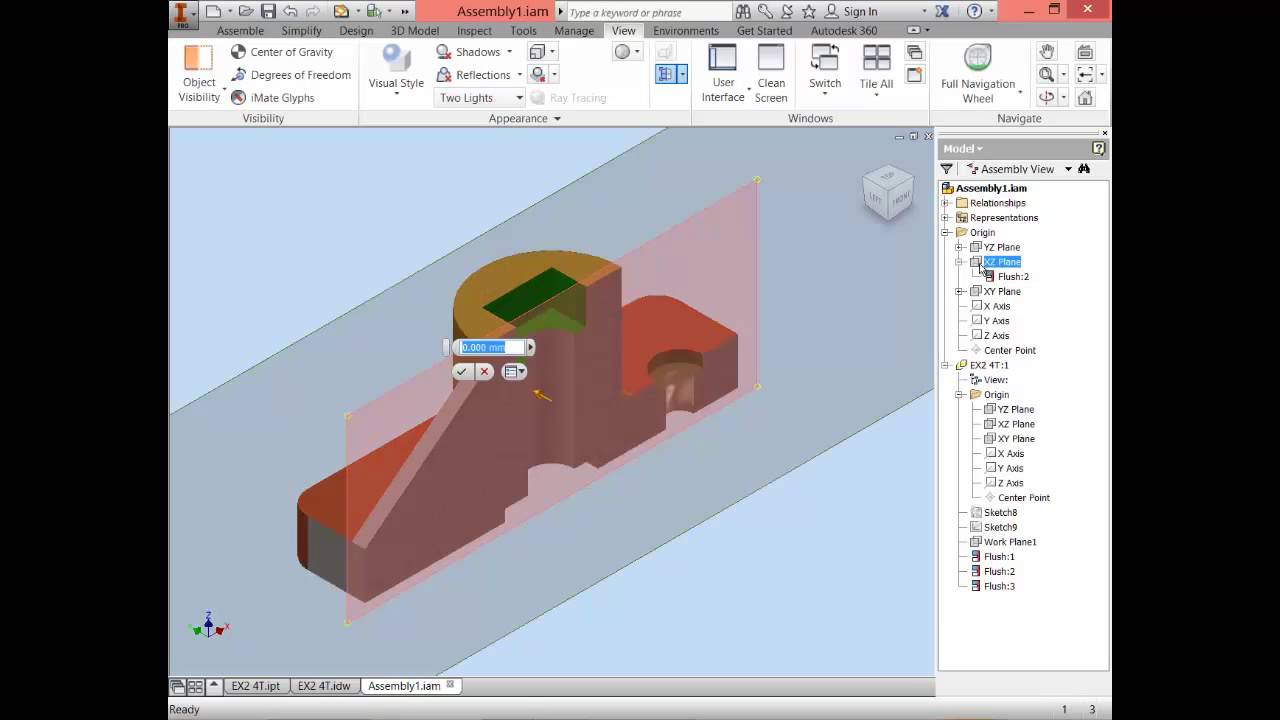Expand the YZ Plane node under Origin
Image resolution: width=1280 pixels, height=720 pixels.
point(959,247)
